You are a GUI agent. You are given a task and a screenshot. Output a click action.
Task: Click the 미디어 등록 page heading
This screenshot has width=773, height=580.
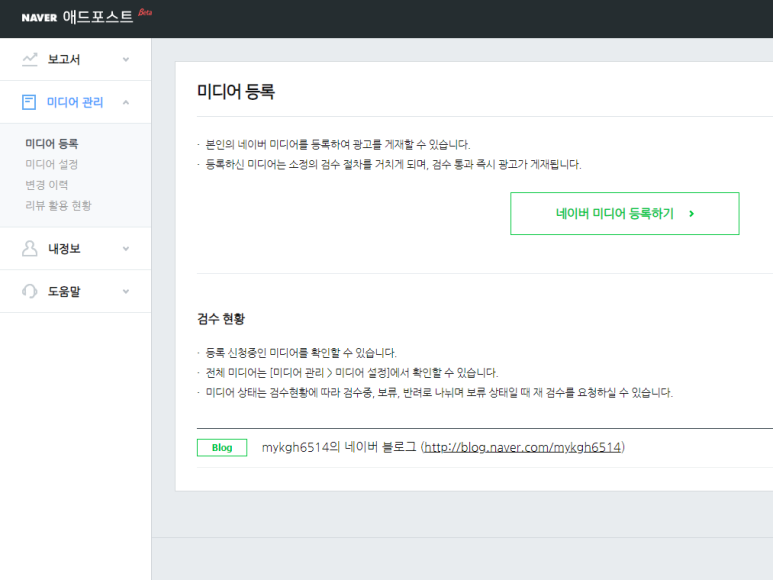[236, 92]
